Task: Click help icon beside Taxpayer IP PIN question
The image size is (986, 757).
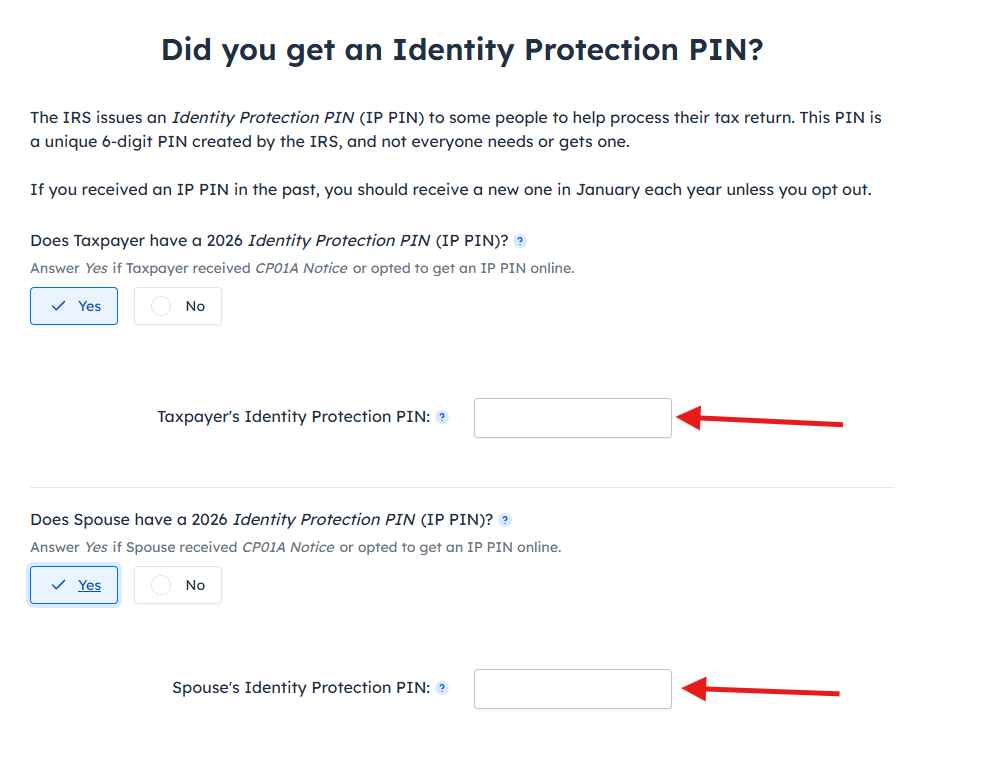Action: (x=520, y=241)
